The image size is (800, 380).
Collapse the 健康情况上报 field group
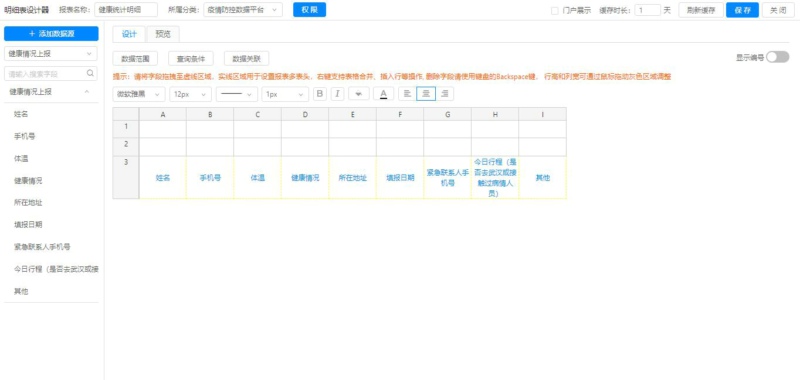[87, 92]
